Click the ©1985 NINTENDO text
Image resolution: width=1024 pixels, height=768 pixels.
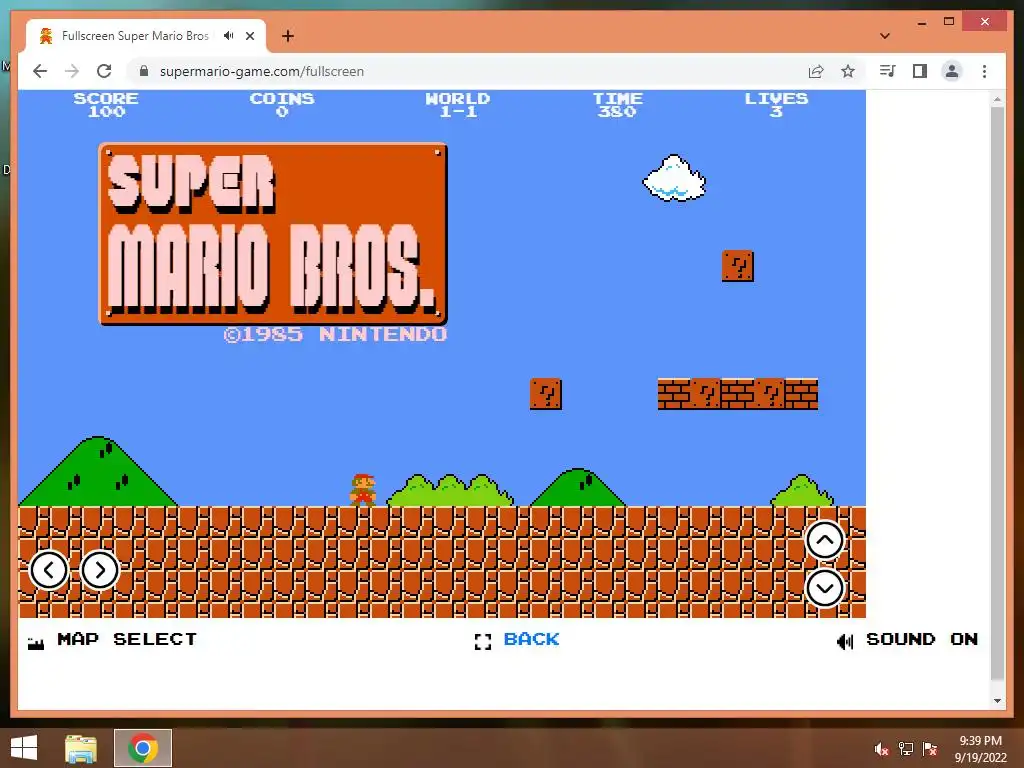click(335, 334)
